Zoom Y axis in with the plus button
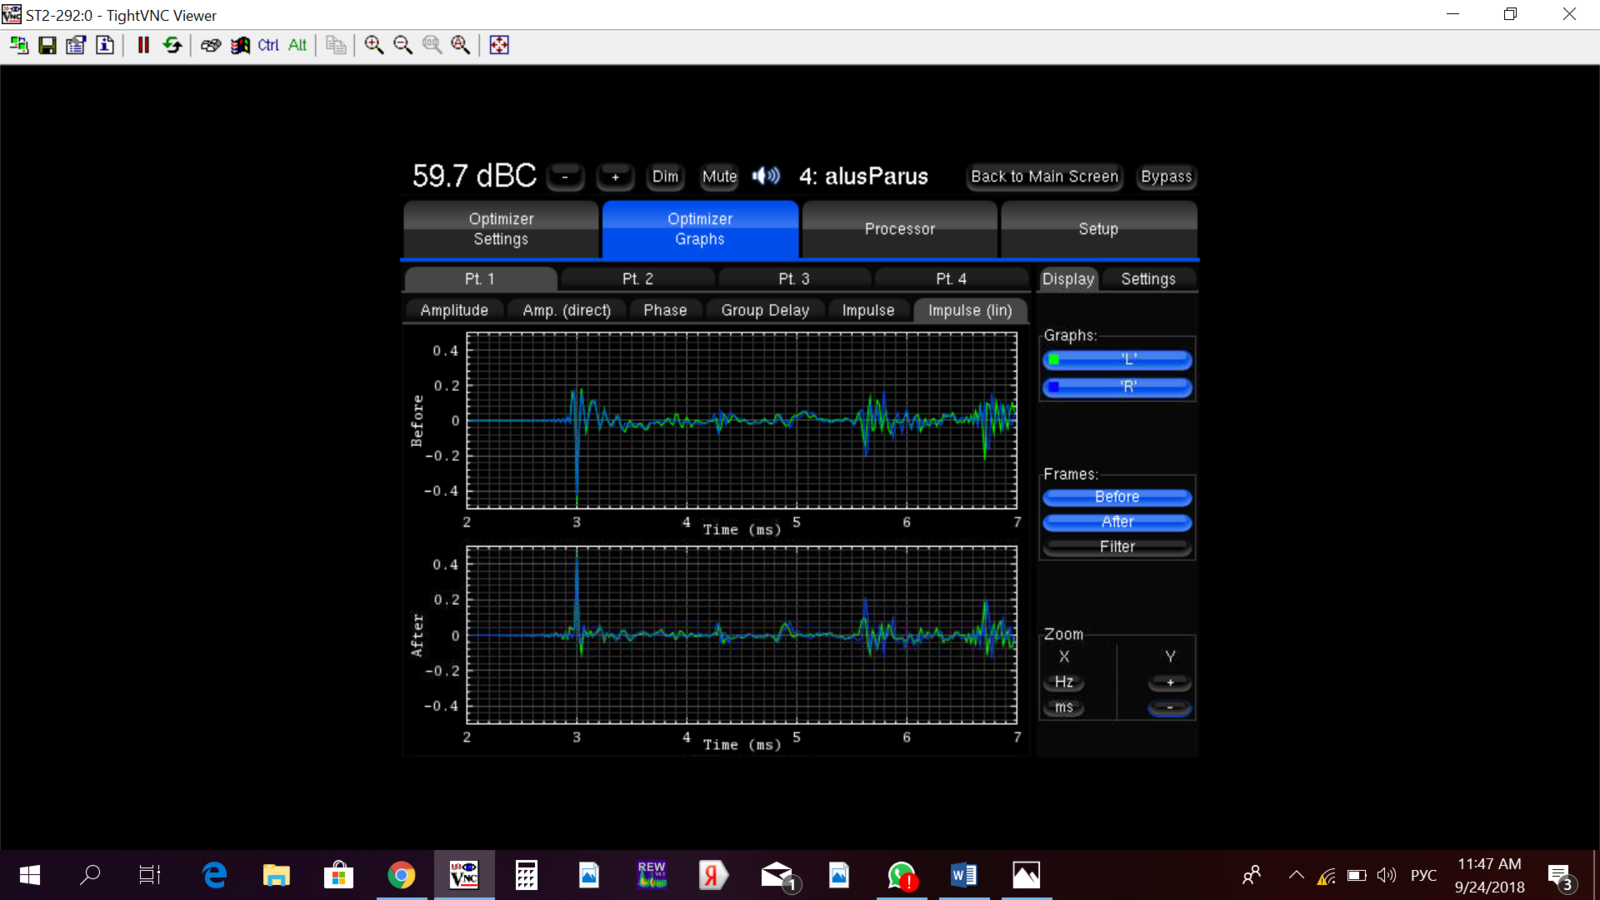Screen dimensions: 1600x900 coord(1170,682)
